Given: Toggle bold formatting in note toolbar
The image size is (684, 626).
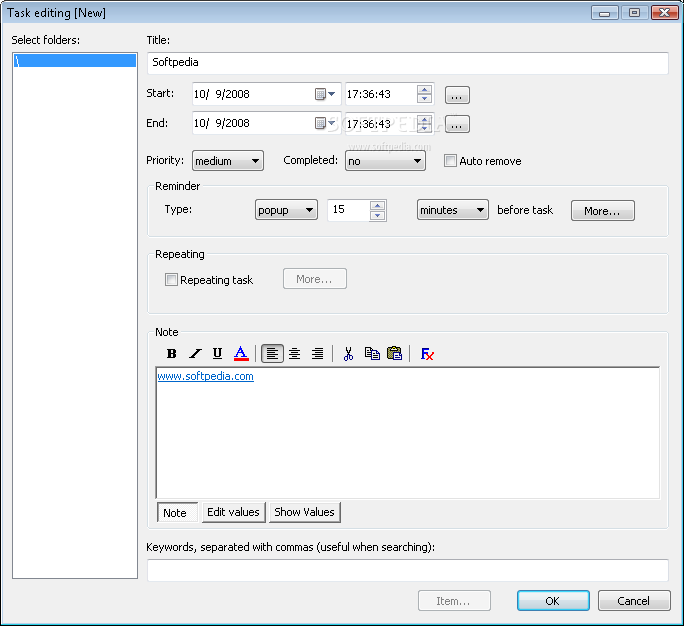Looking at the screenshot, I should click(x=171, y=353).
